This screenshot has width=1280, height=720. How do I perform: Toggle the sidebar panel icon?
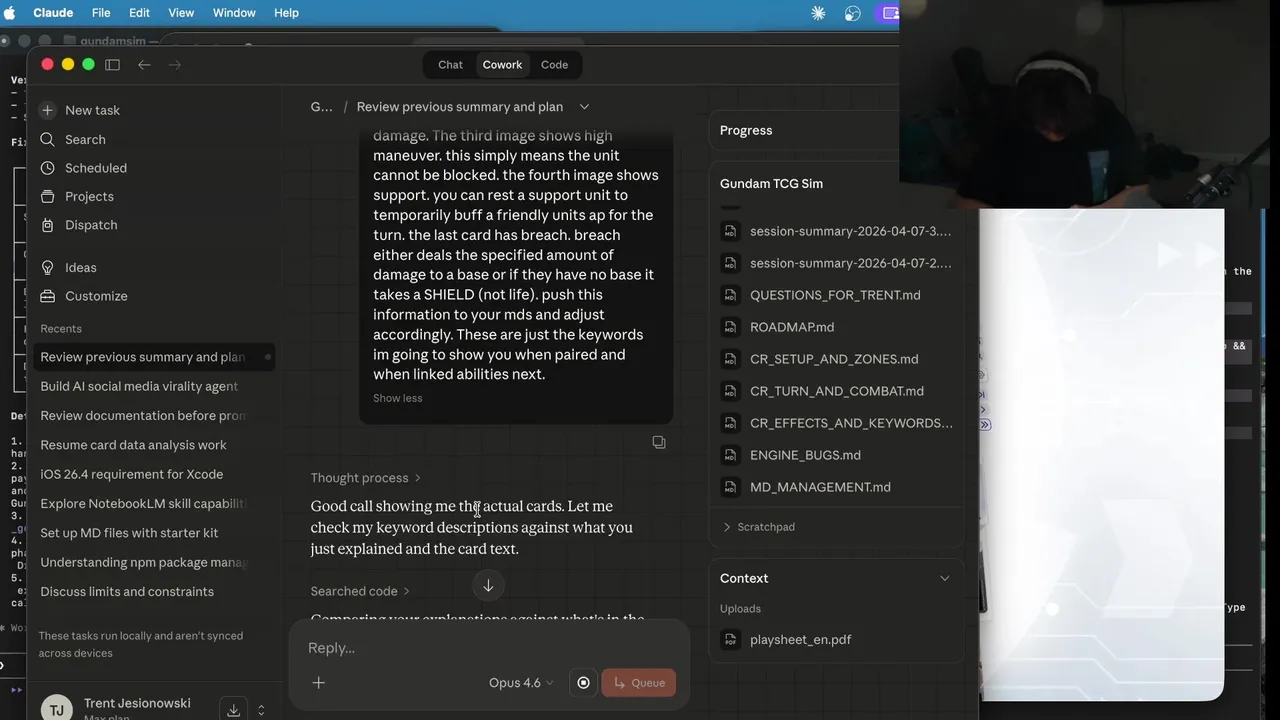tap(112, 64)
